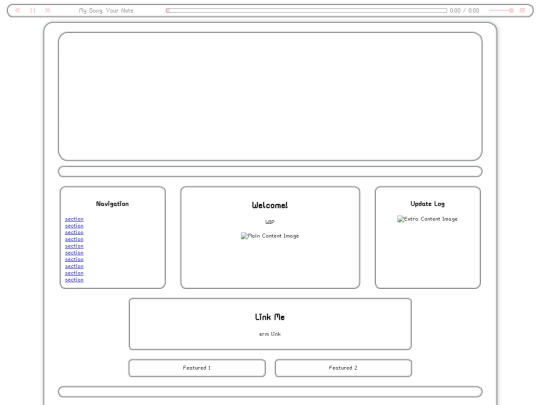Click the 'erm link' text under Link Me

pyautogui.click(x=270, y=334)
